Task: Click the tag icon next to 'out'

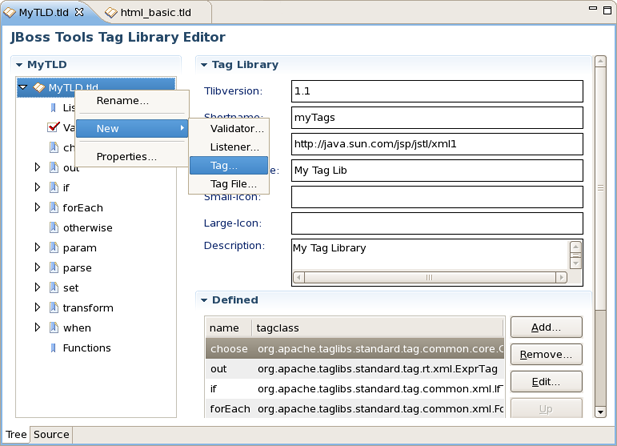Action: click(54, 167)
